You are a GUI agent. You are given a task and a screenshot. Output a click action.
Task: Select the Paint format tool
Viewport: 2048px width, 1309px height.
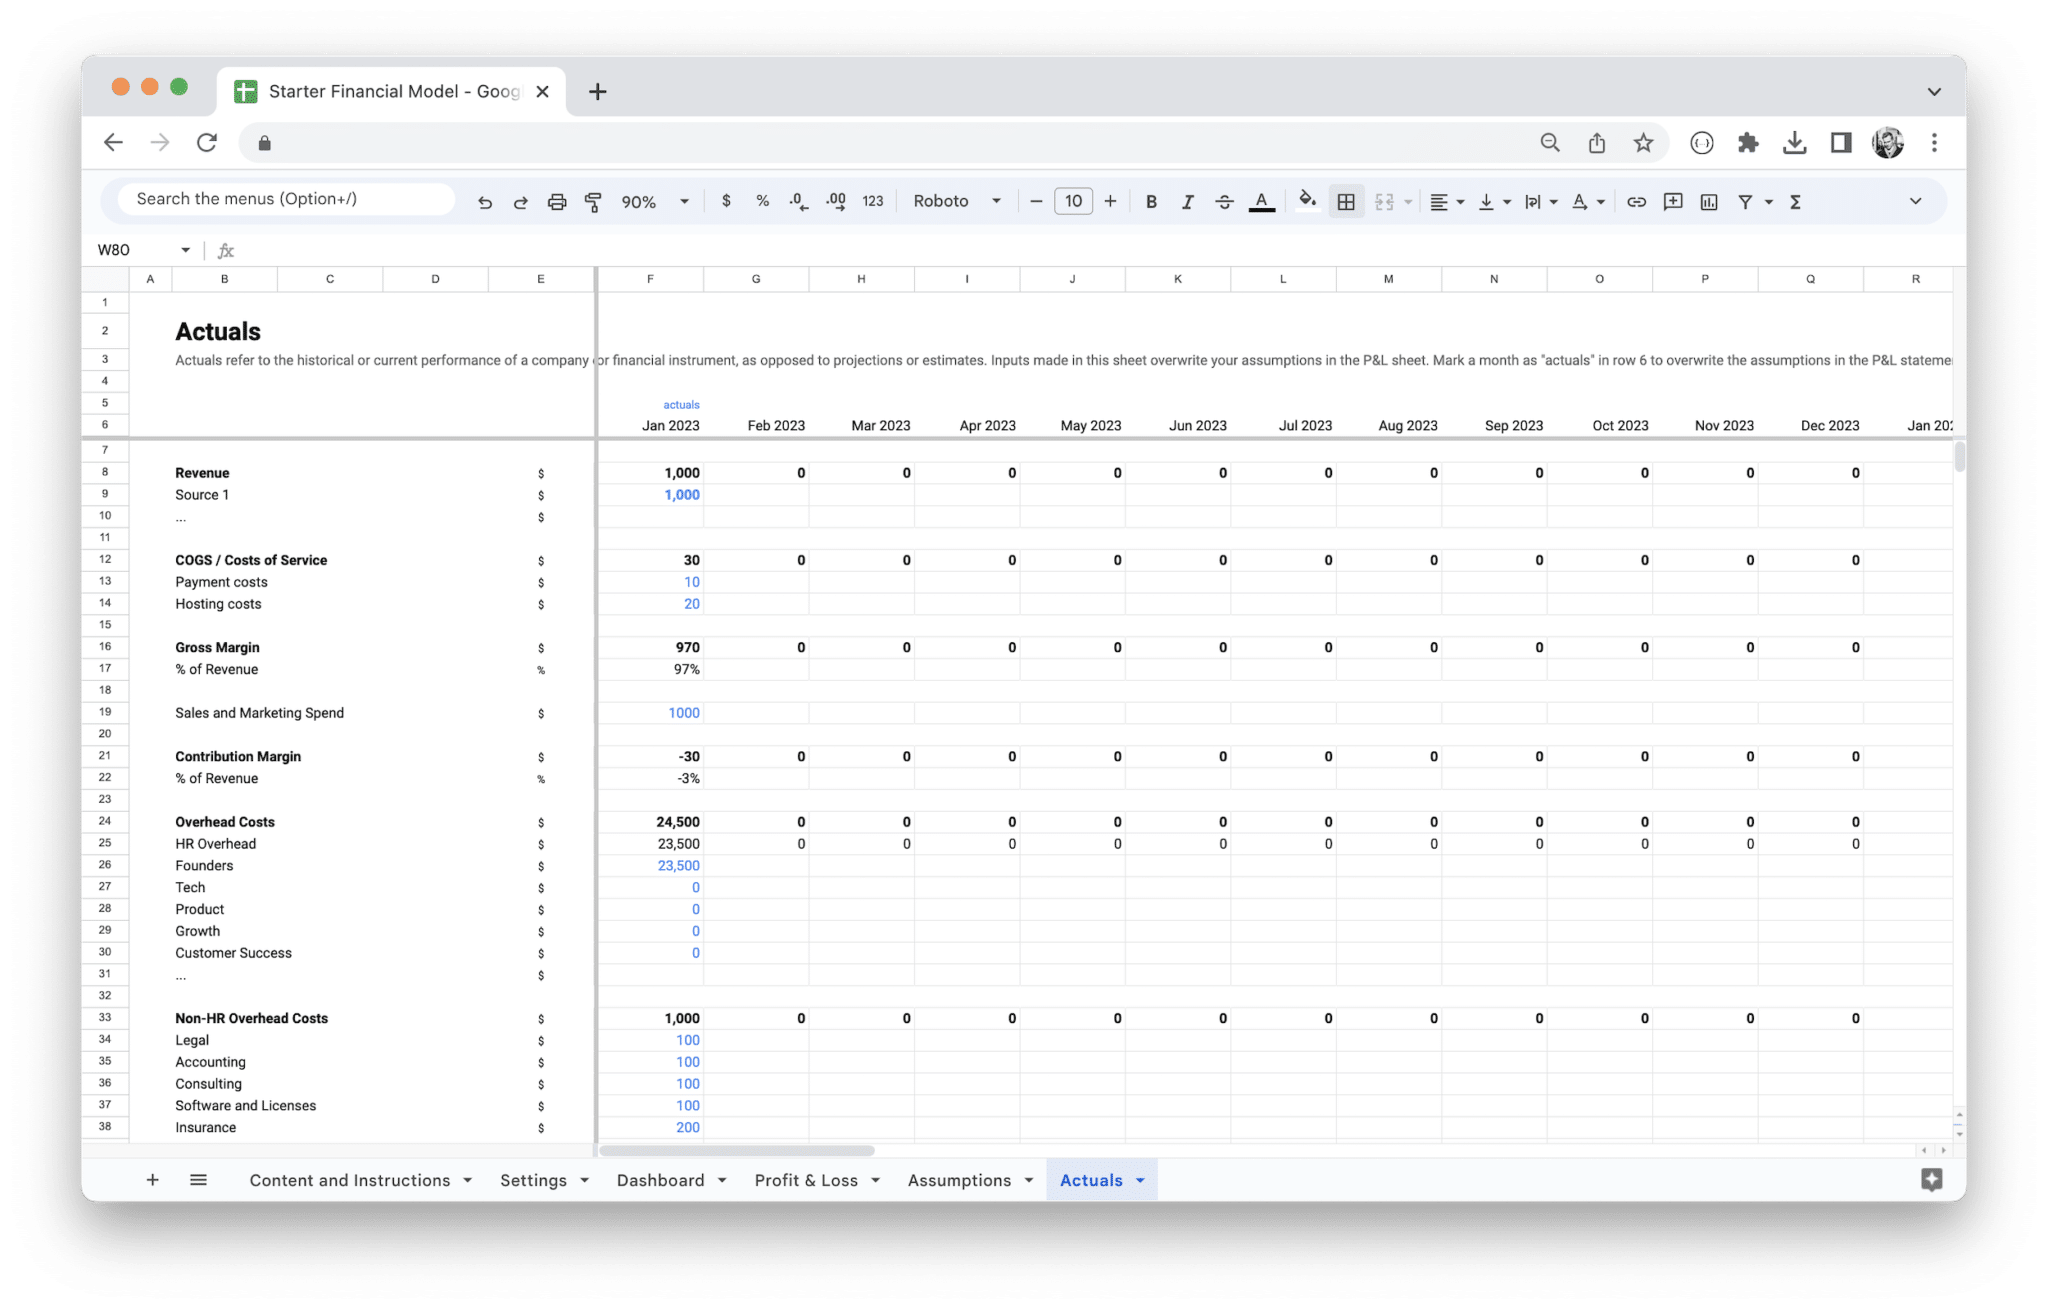click(x=594, y=201)
